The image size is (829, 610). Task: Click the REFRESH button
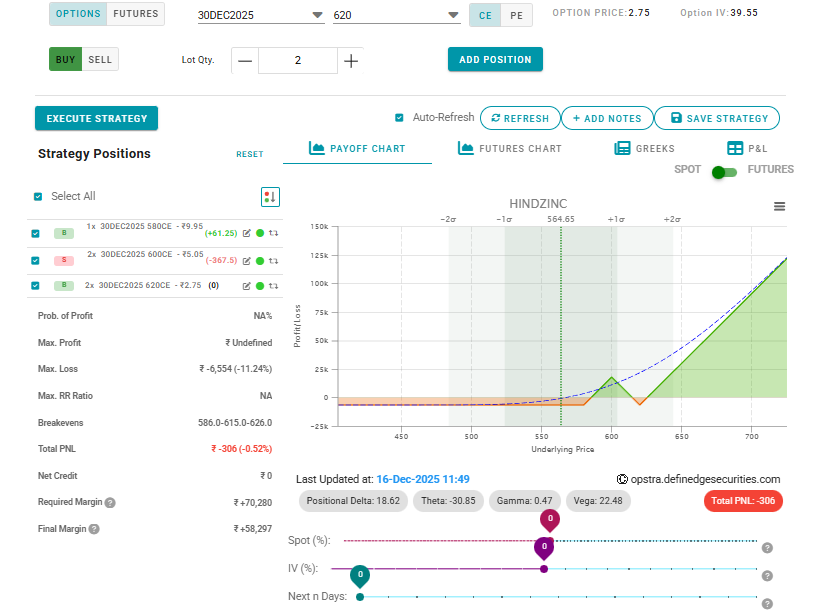pyautogui.click(x=520, y=118)
